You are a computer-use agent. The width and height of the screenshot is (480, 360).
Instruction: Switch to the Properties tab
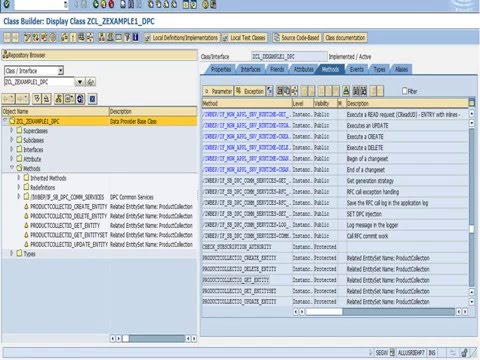point(221,69)
